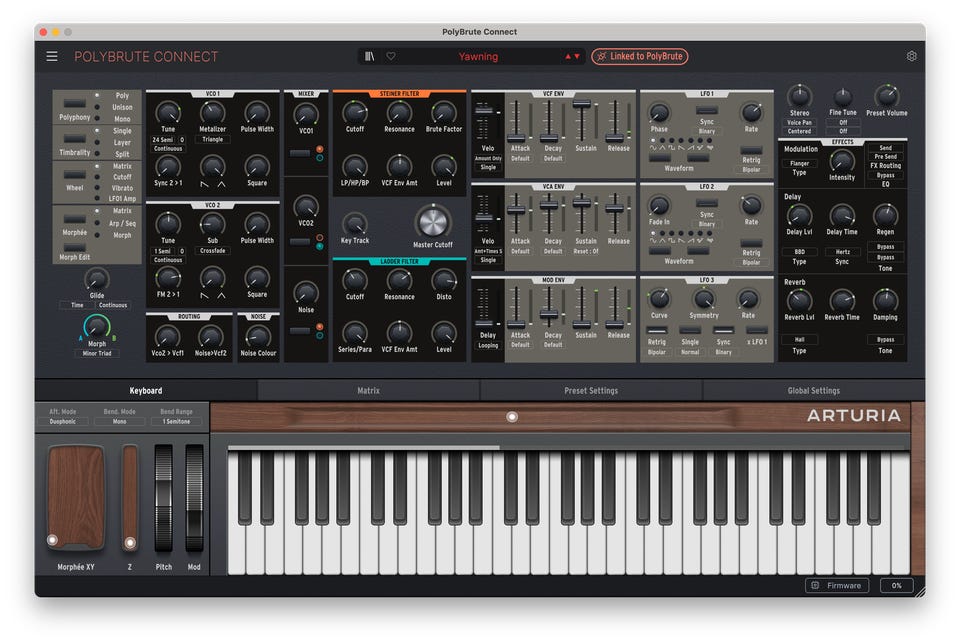Click the Morphée XY pad position dot
The height and width of the screenshot is (643, 960).
(53, 540)
